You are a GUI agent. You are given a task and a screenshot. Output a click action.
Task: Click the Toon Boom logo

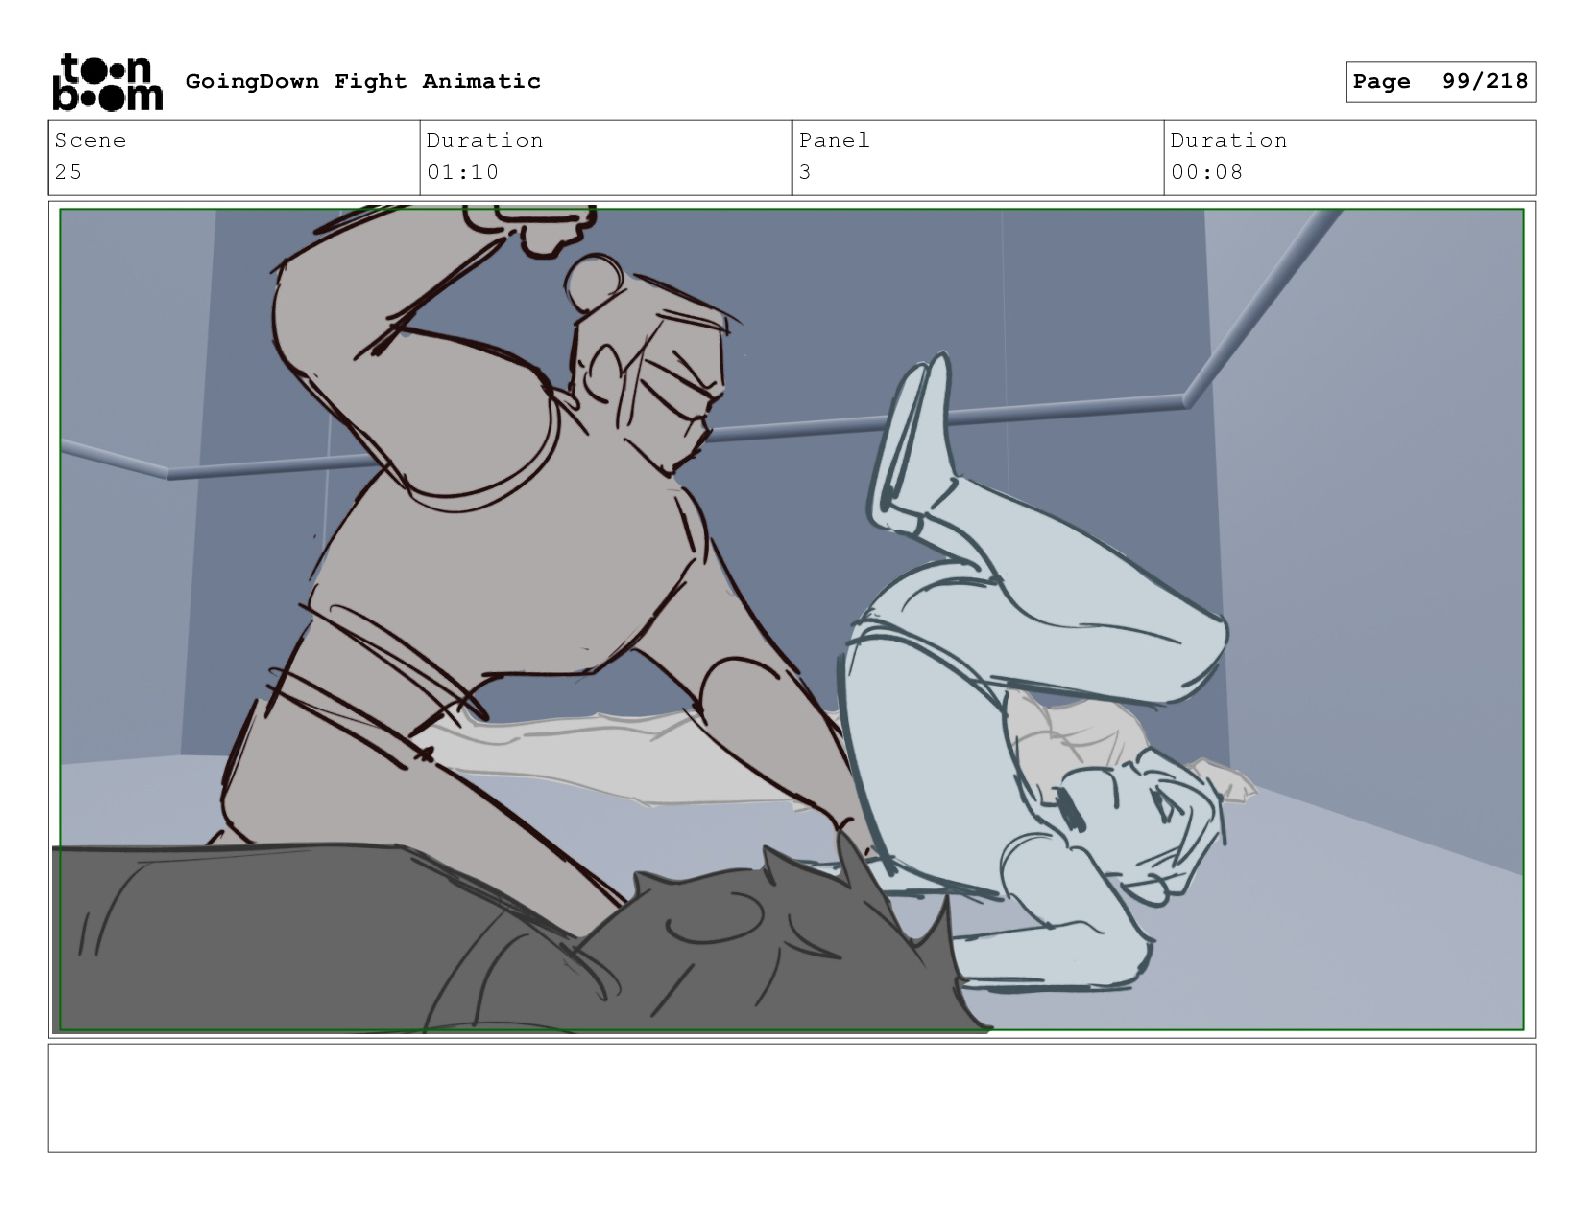click(x=107, y=82)
